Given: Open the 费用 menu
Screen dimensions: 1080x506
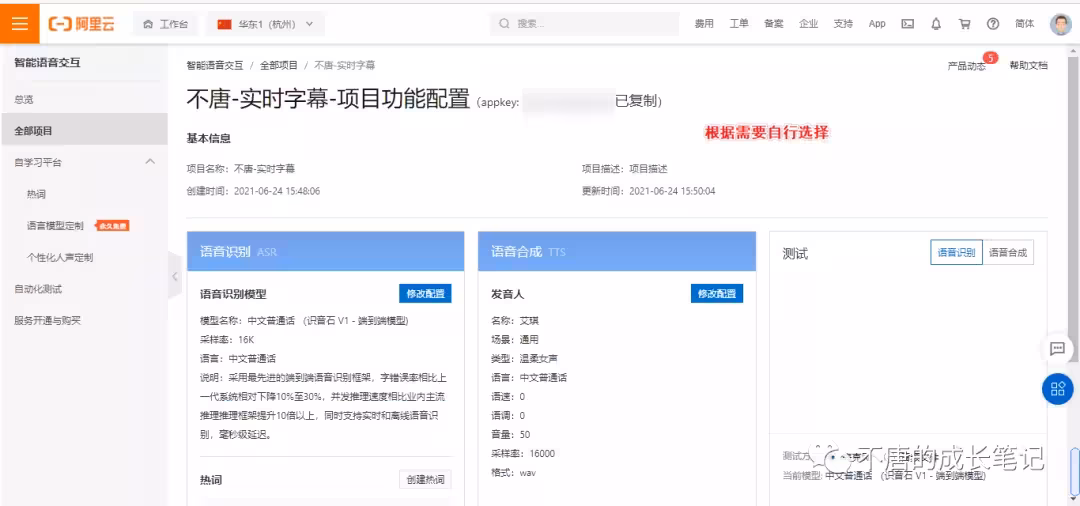Looking at the screenshot, I should pyautogui.click(x=704, y=24).
